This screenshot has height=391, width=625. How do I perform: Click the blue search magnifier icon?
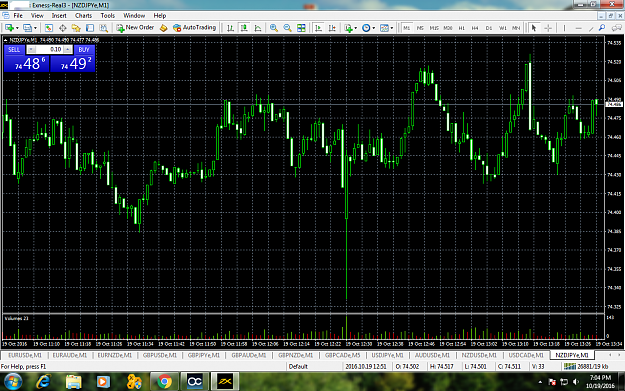(x=602, y=28)
